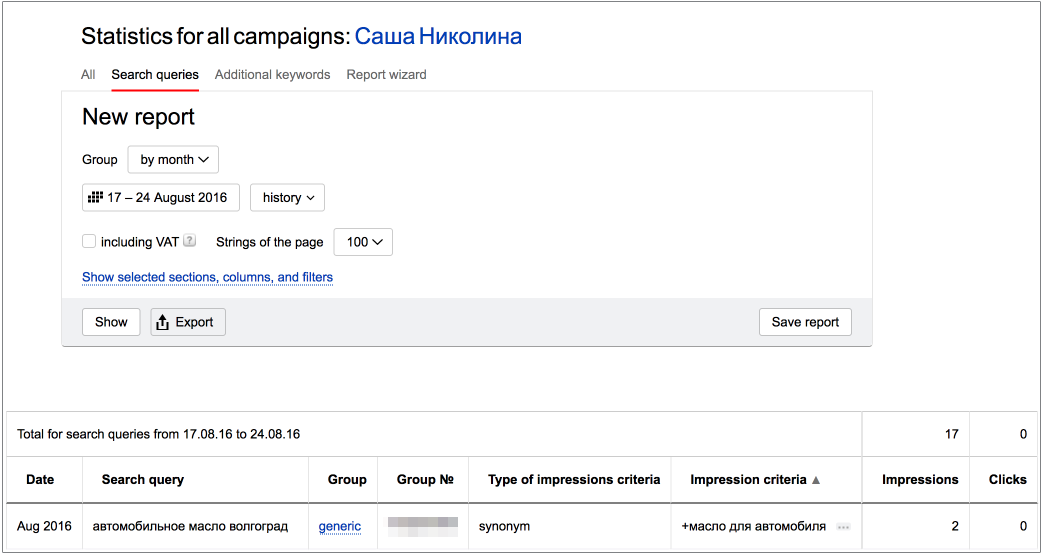Open the Group by month dropdown

(173, 160)
